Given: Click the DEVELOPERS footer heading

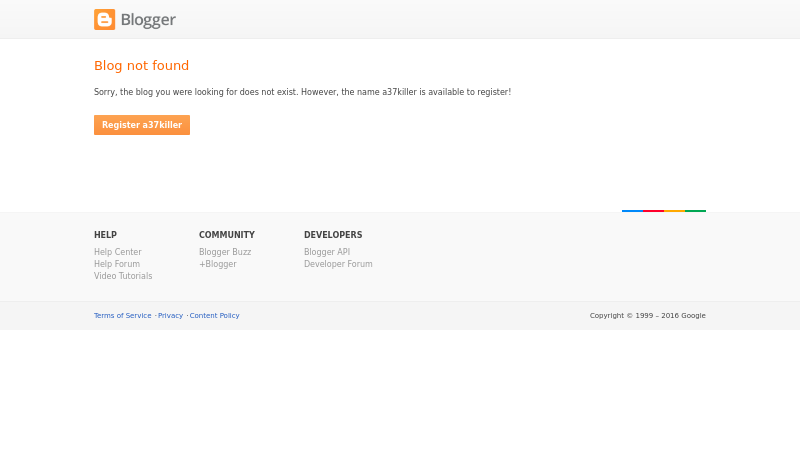Looking at the screenshot, I should pyautogui.click(x=333, y=235).
